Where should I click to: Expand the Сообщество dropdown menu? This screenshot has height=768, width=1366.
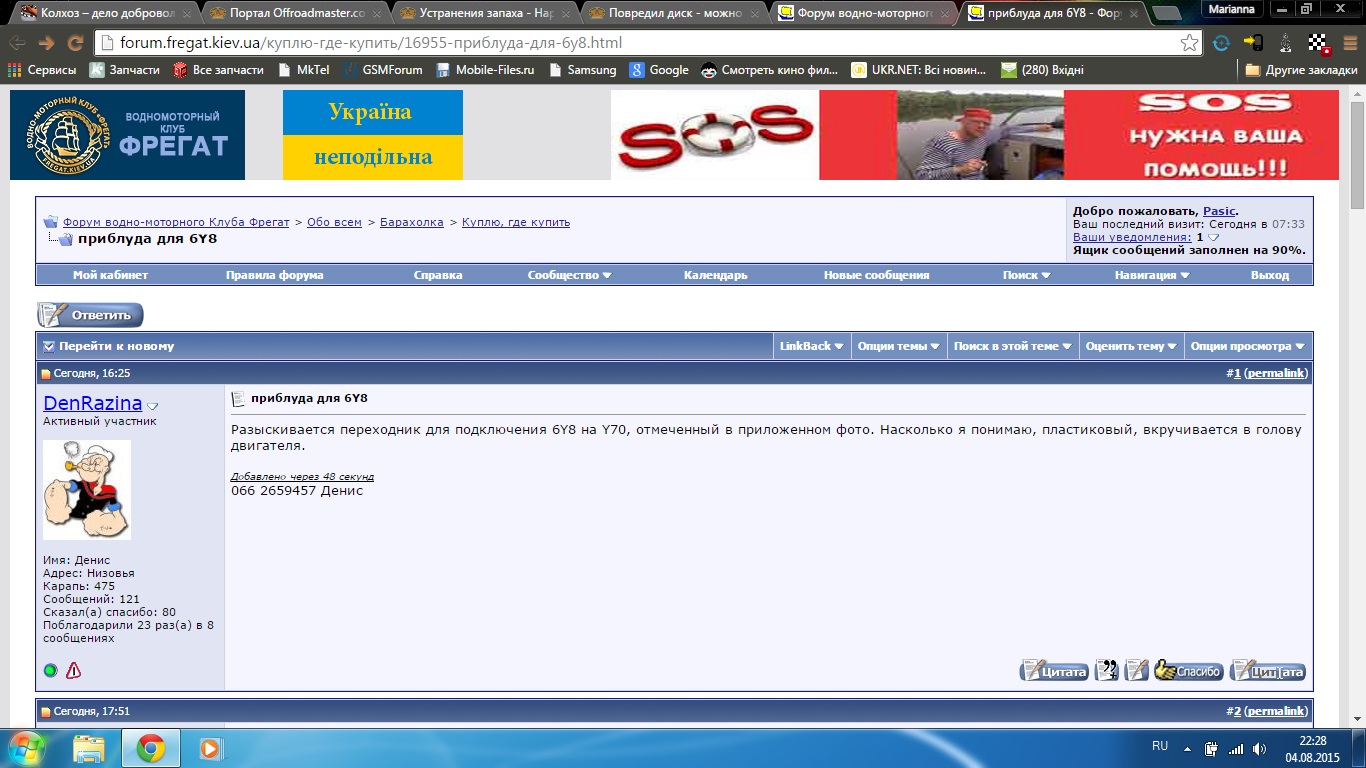(569, 275)
